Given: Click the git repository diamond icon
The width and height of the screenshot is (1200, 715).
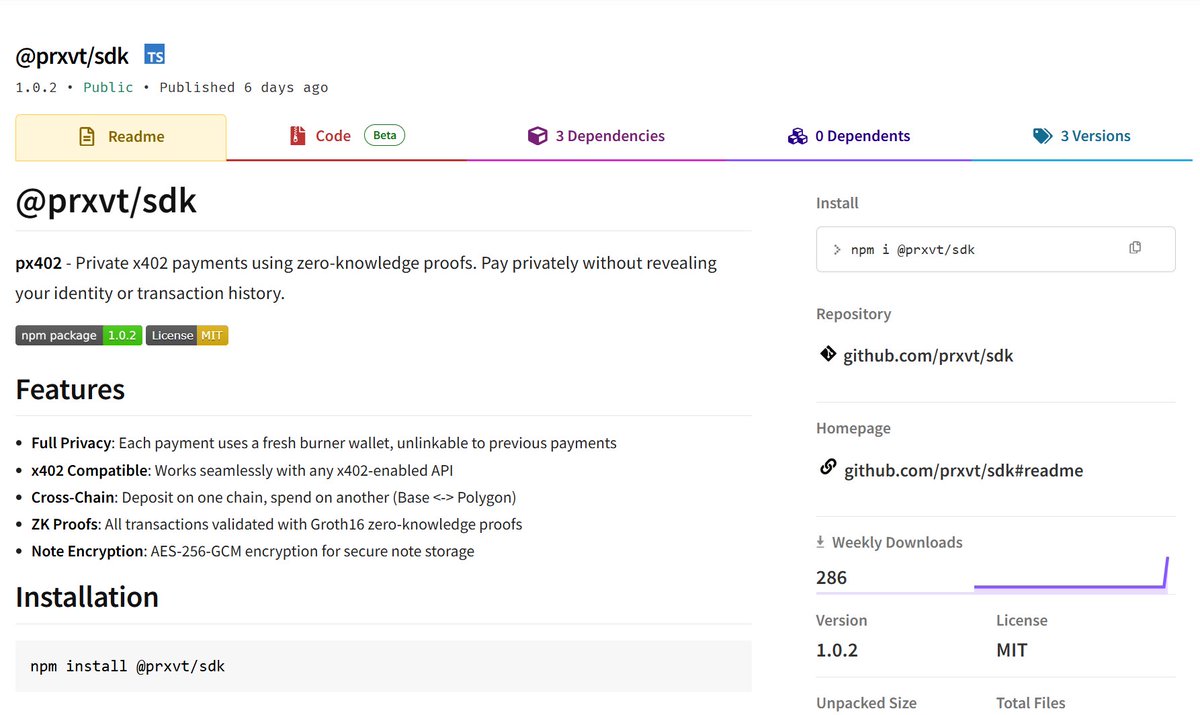Looking at the screenshot, I should coord(827,354).
